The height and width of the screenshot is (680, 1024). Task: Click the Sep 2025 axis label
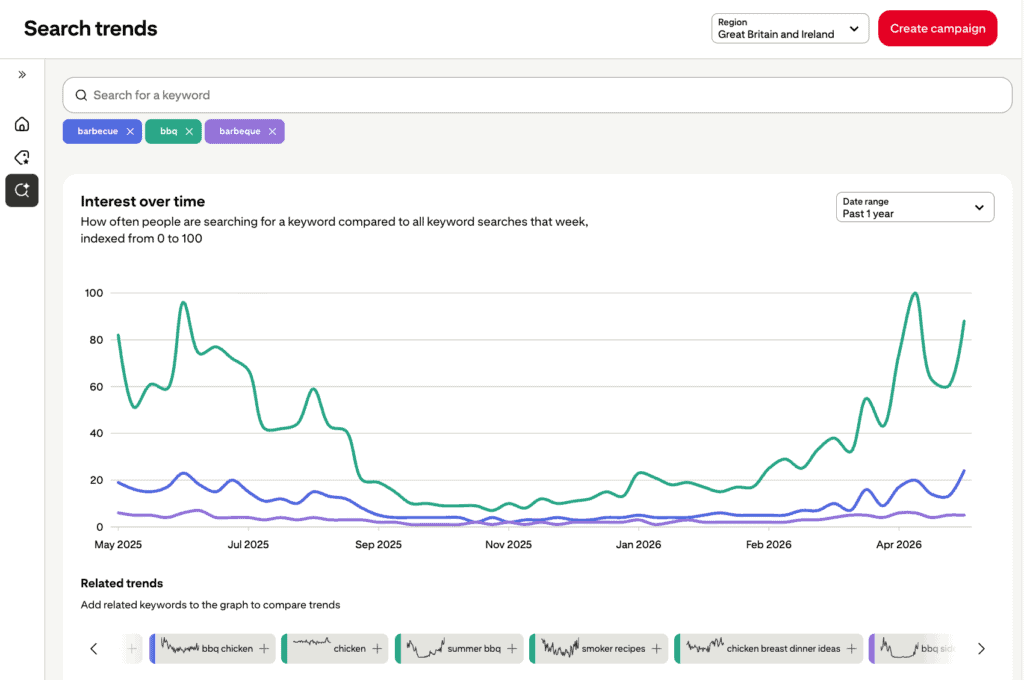tap(378, 545)
